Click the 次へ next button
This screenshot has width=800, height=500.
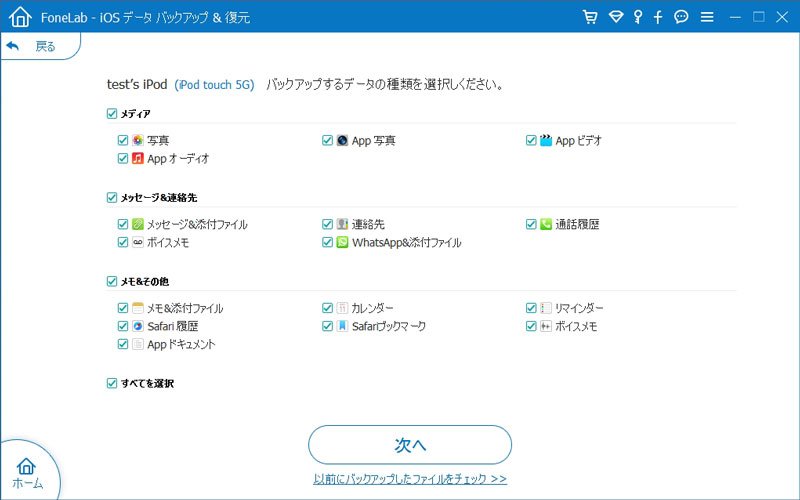(x=410, y=445)
